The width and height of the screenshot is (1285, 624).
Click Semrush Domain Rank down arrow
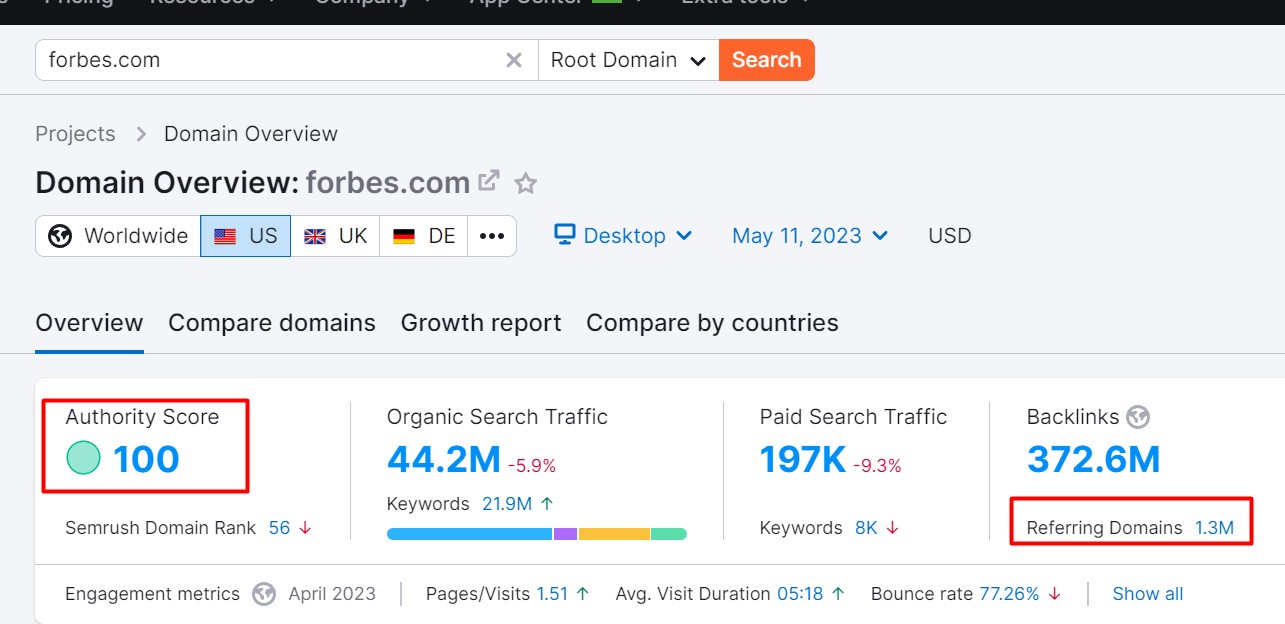[305, 528]
